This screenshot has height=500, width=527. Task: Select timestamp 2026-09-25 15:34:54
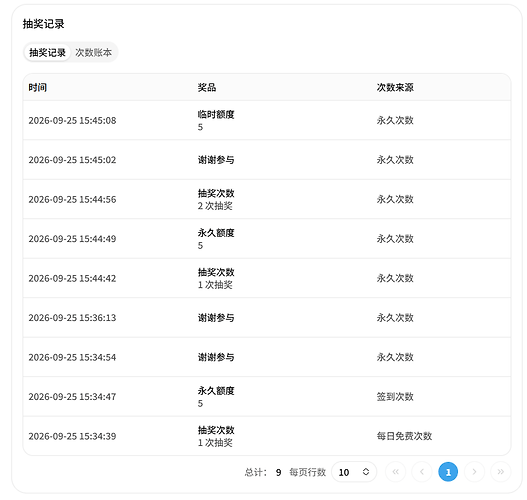click(x=72, y=357)
